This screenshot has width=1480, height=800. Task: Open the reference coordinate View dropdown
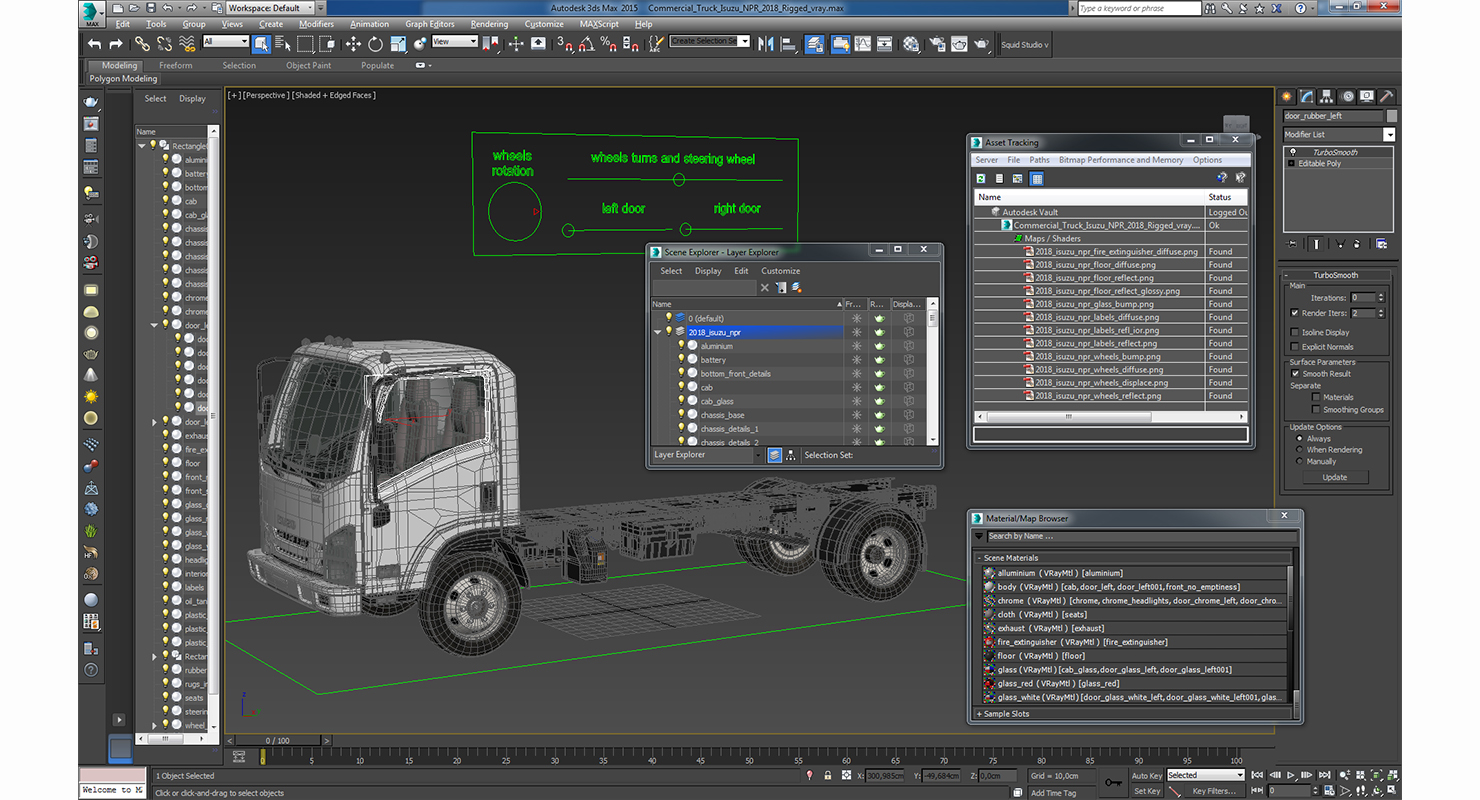click(455, 41)
